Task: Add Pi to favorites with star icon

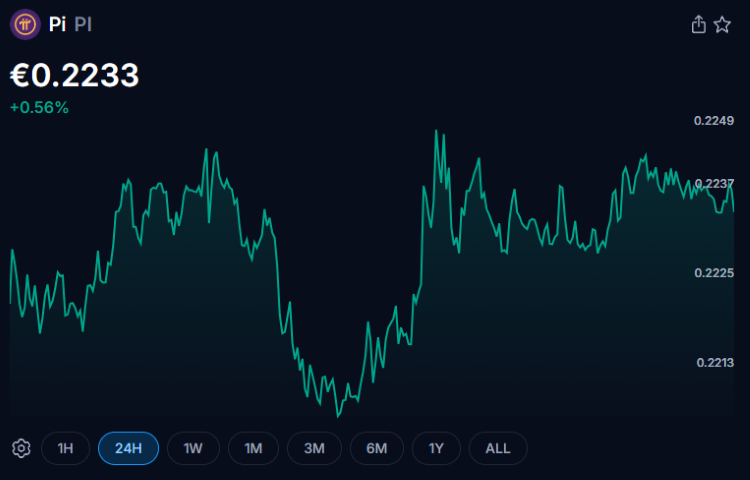Action: click(722, 24)
